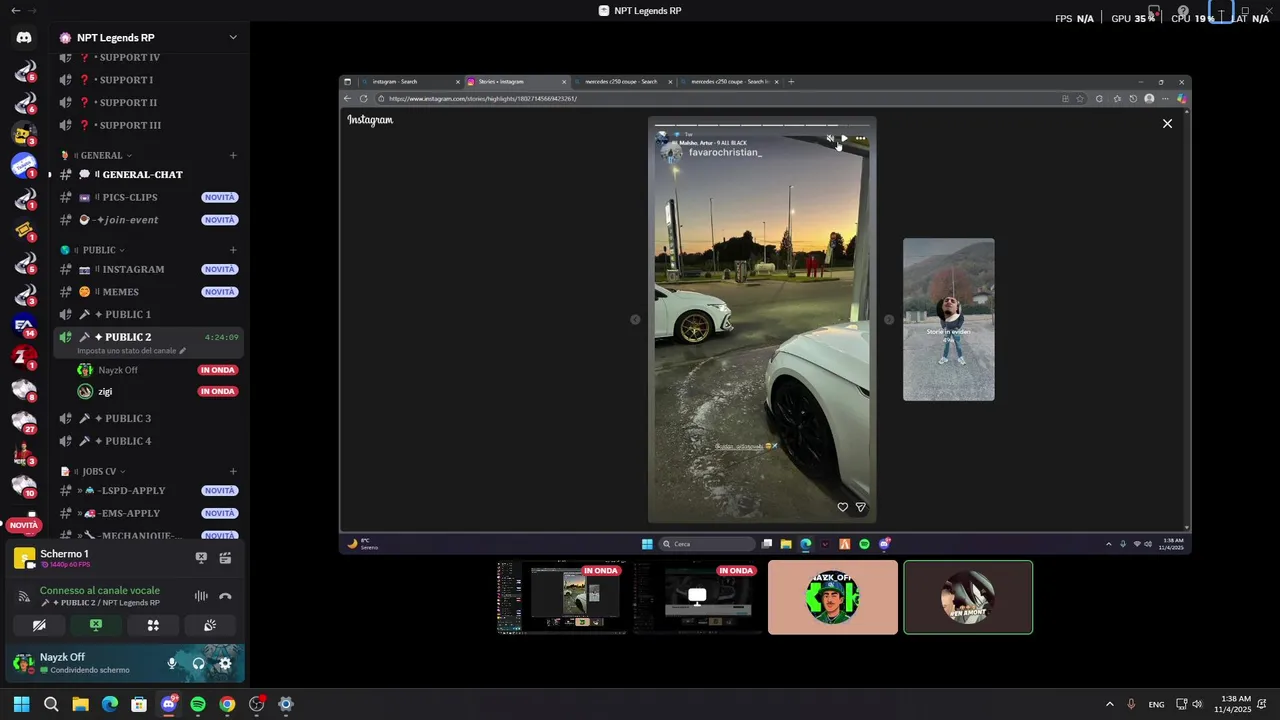Join SUPPORT III voice channel
This screenshot has height=720, width=1280.
148,126
